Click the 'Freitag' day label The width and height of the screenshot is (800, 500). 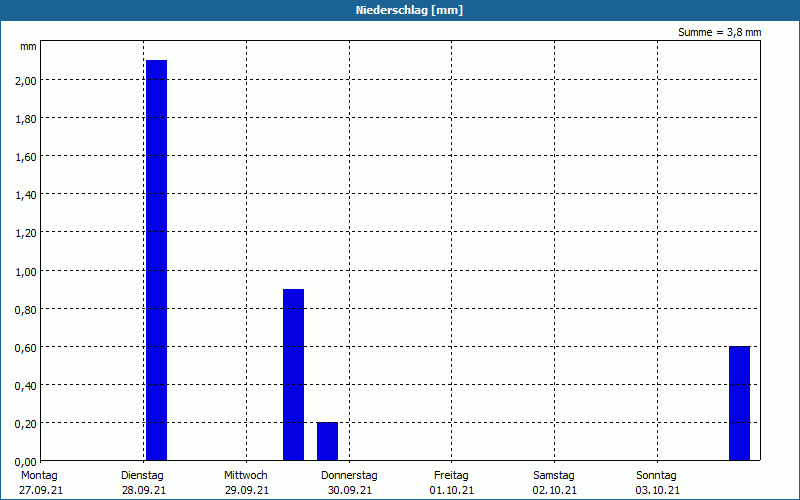pos(451,476)
